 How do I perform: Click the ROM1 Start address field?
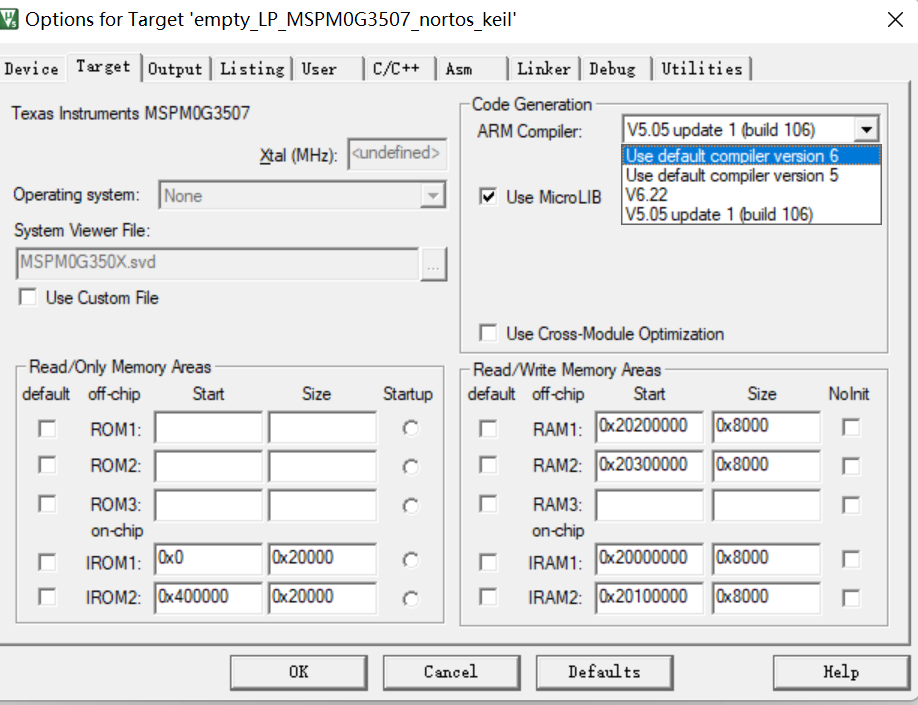(208, 427)
